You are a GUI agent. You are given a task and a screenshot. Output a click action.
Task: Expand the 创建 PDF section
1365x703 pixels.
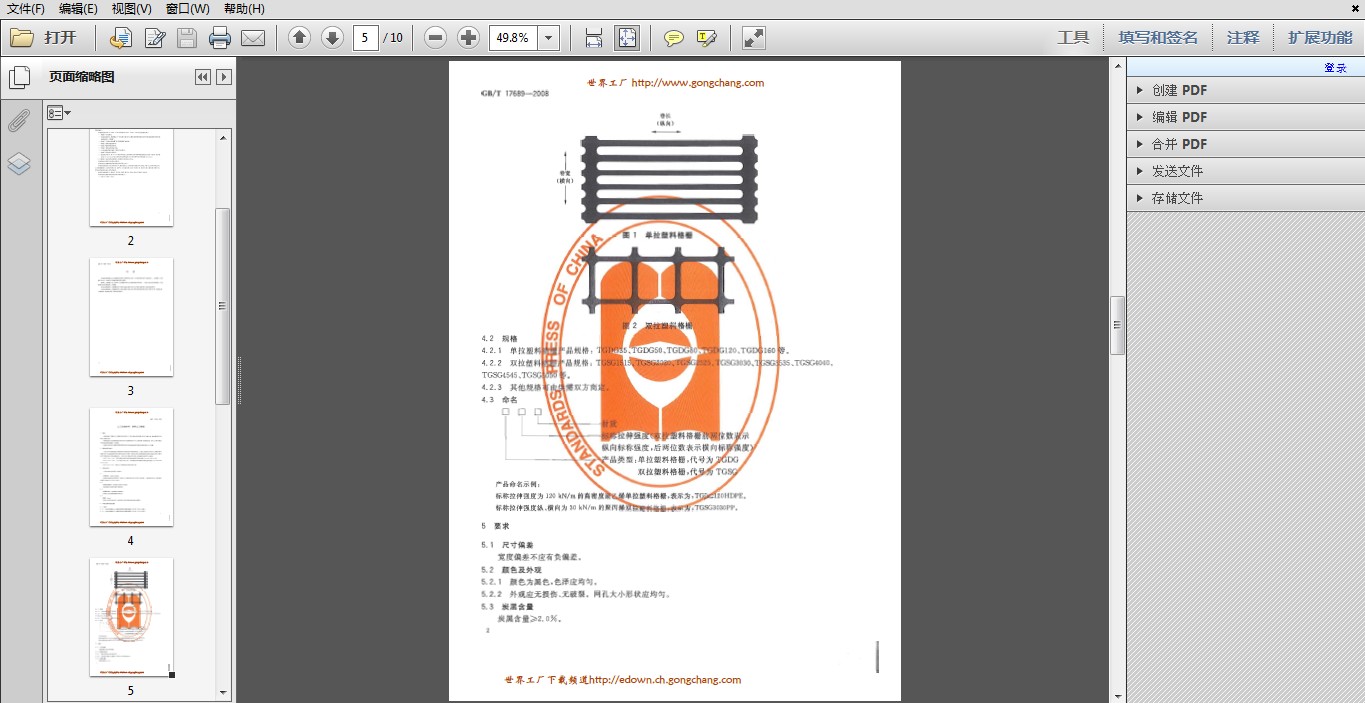(1245, 90)
